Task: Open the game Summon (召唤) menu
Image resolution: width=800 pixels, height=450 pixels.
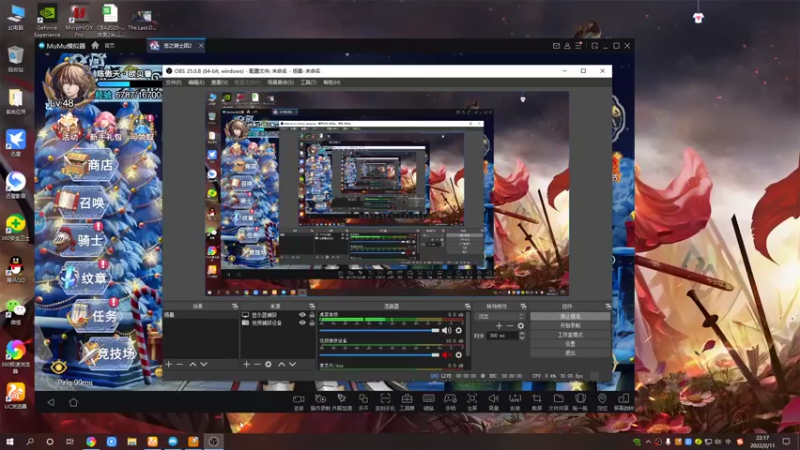Action: (x=82, y=203)
